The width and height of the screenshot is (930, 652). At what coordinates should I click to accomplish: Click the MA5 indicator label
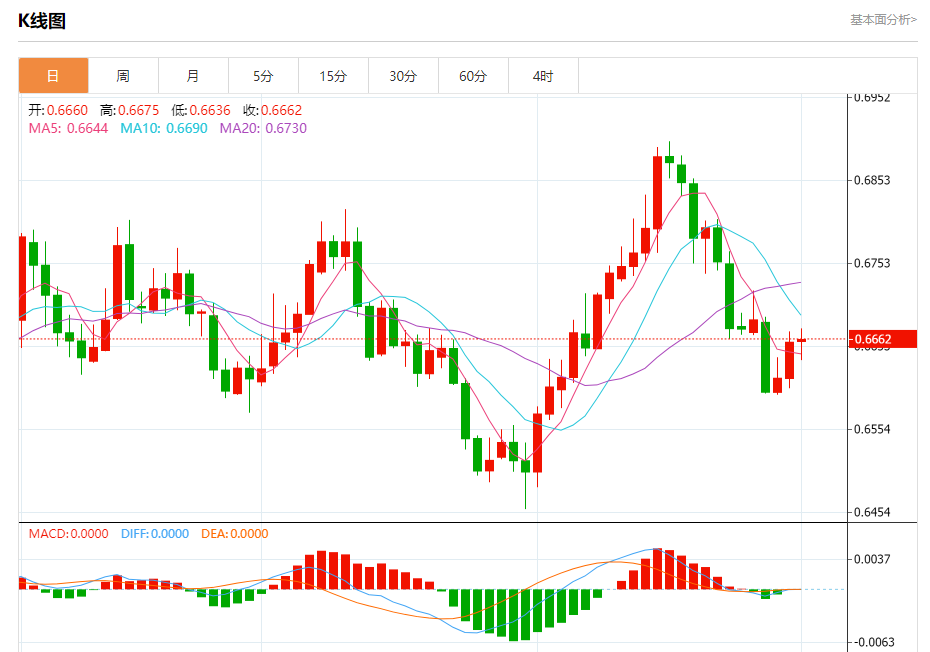(x=68, y=128)
